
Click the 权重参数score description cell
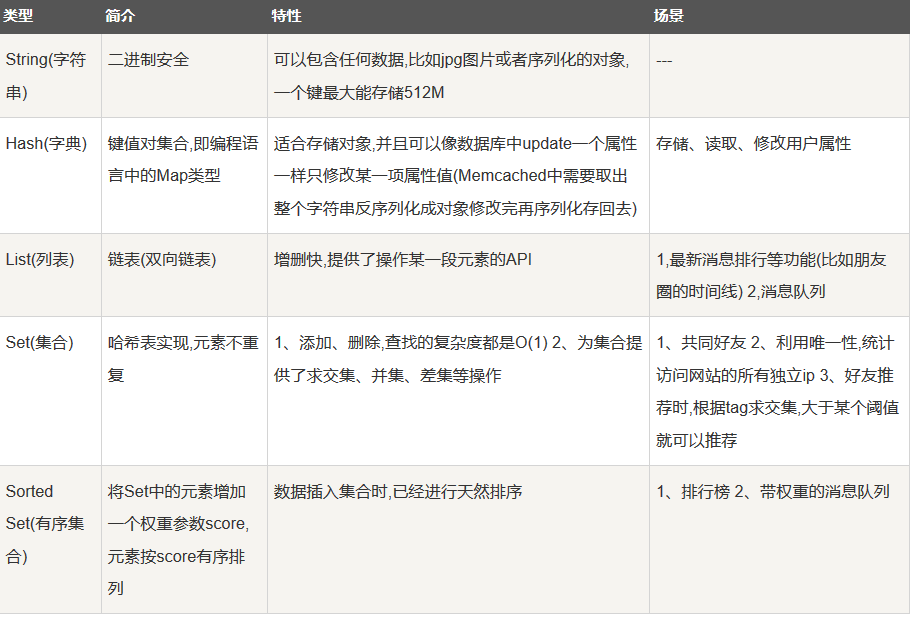tap(184, 539)
